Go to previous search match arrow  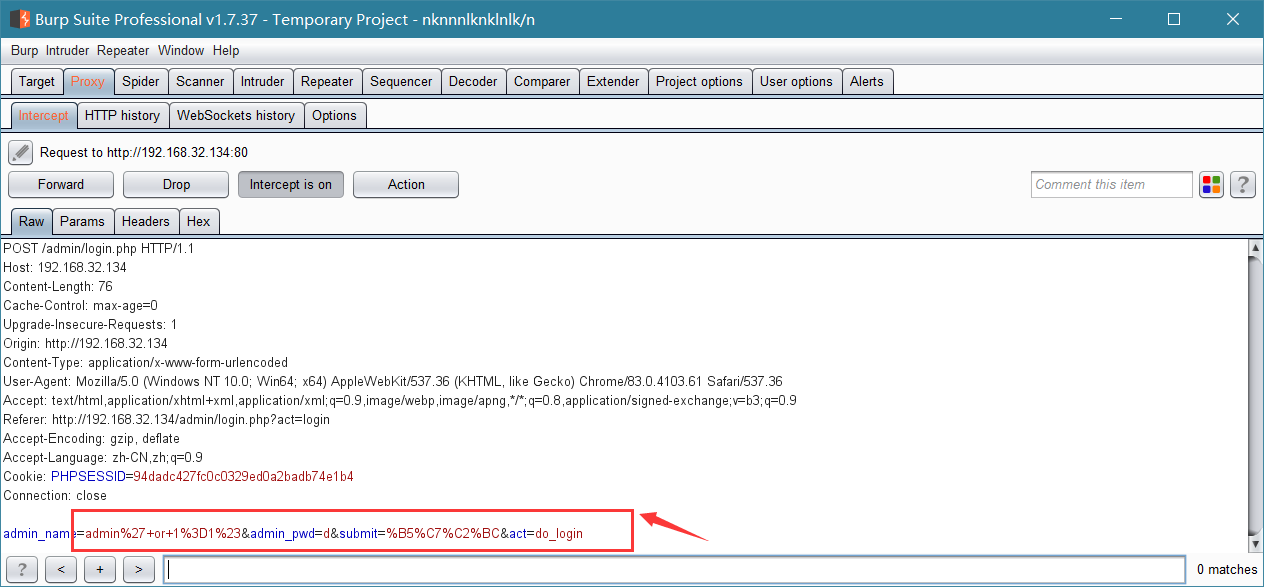tap(61, 570)
